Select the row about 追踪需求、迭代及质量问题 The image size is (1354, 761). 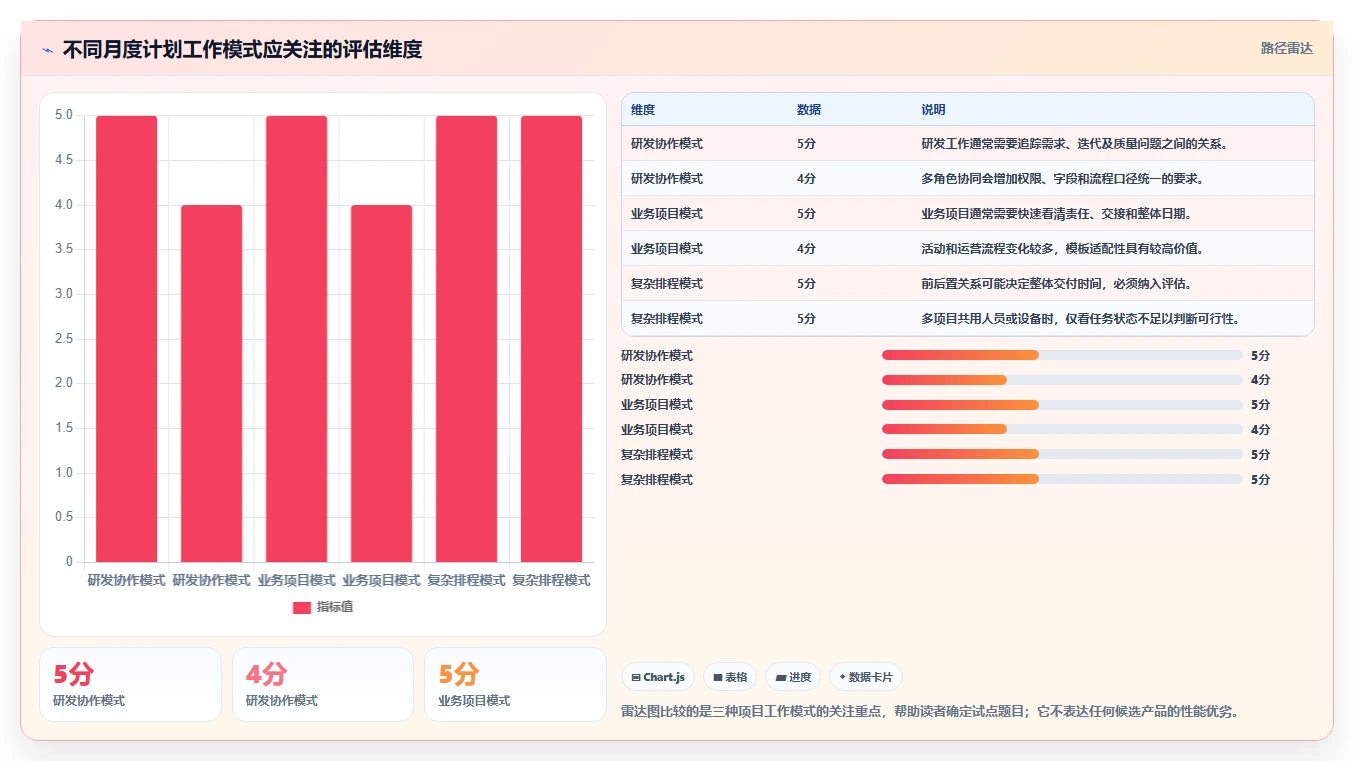pyautogui.click(x=967, y=144)
